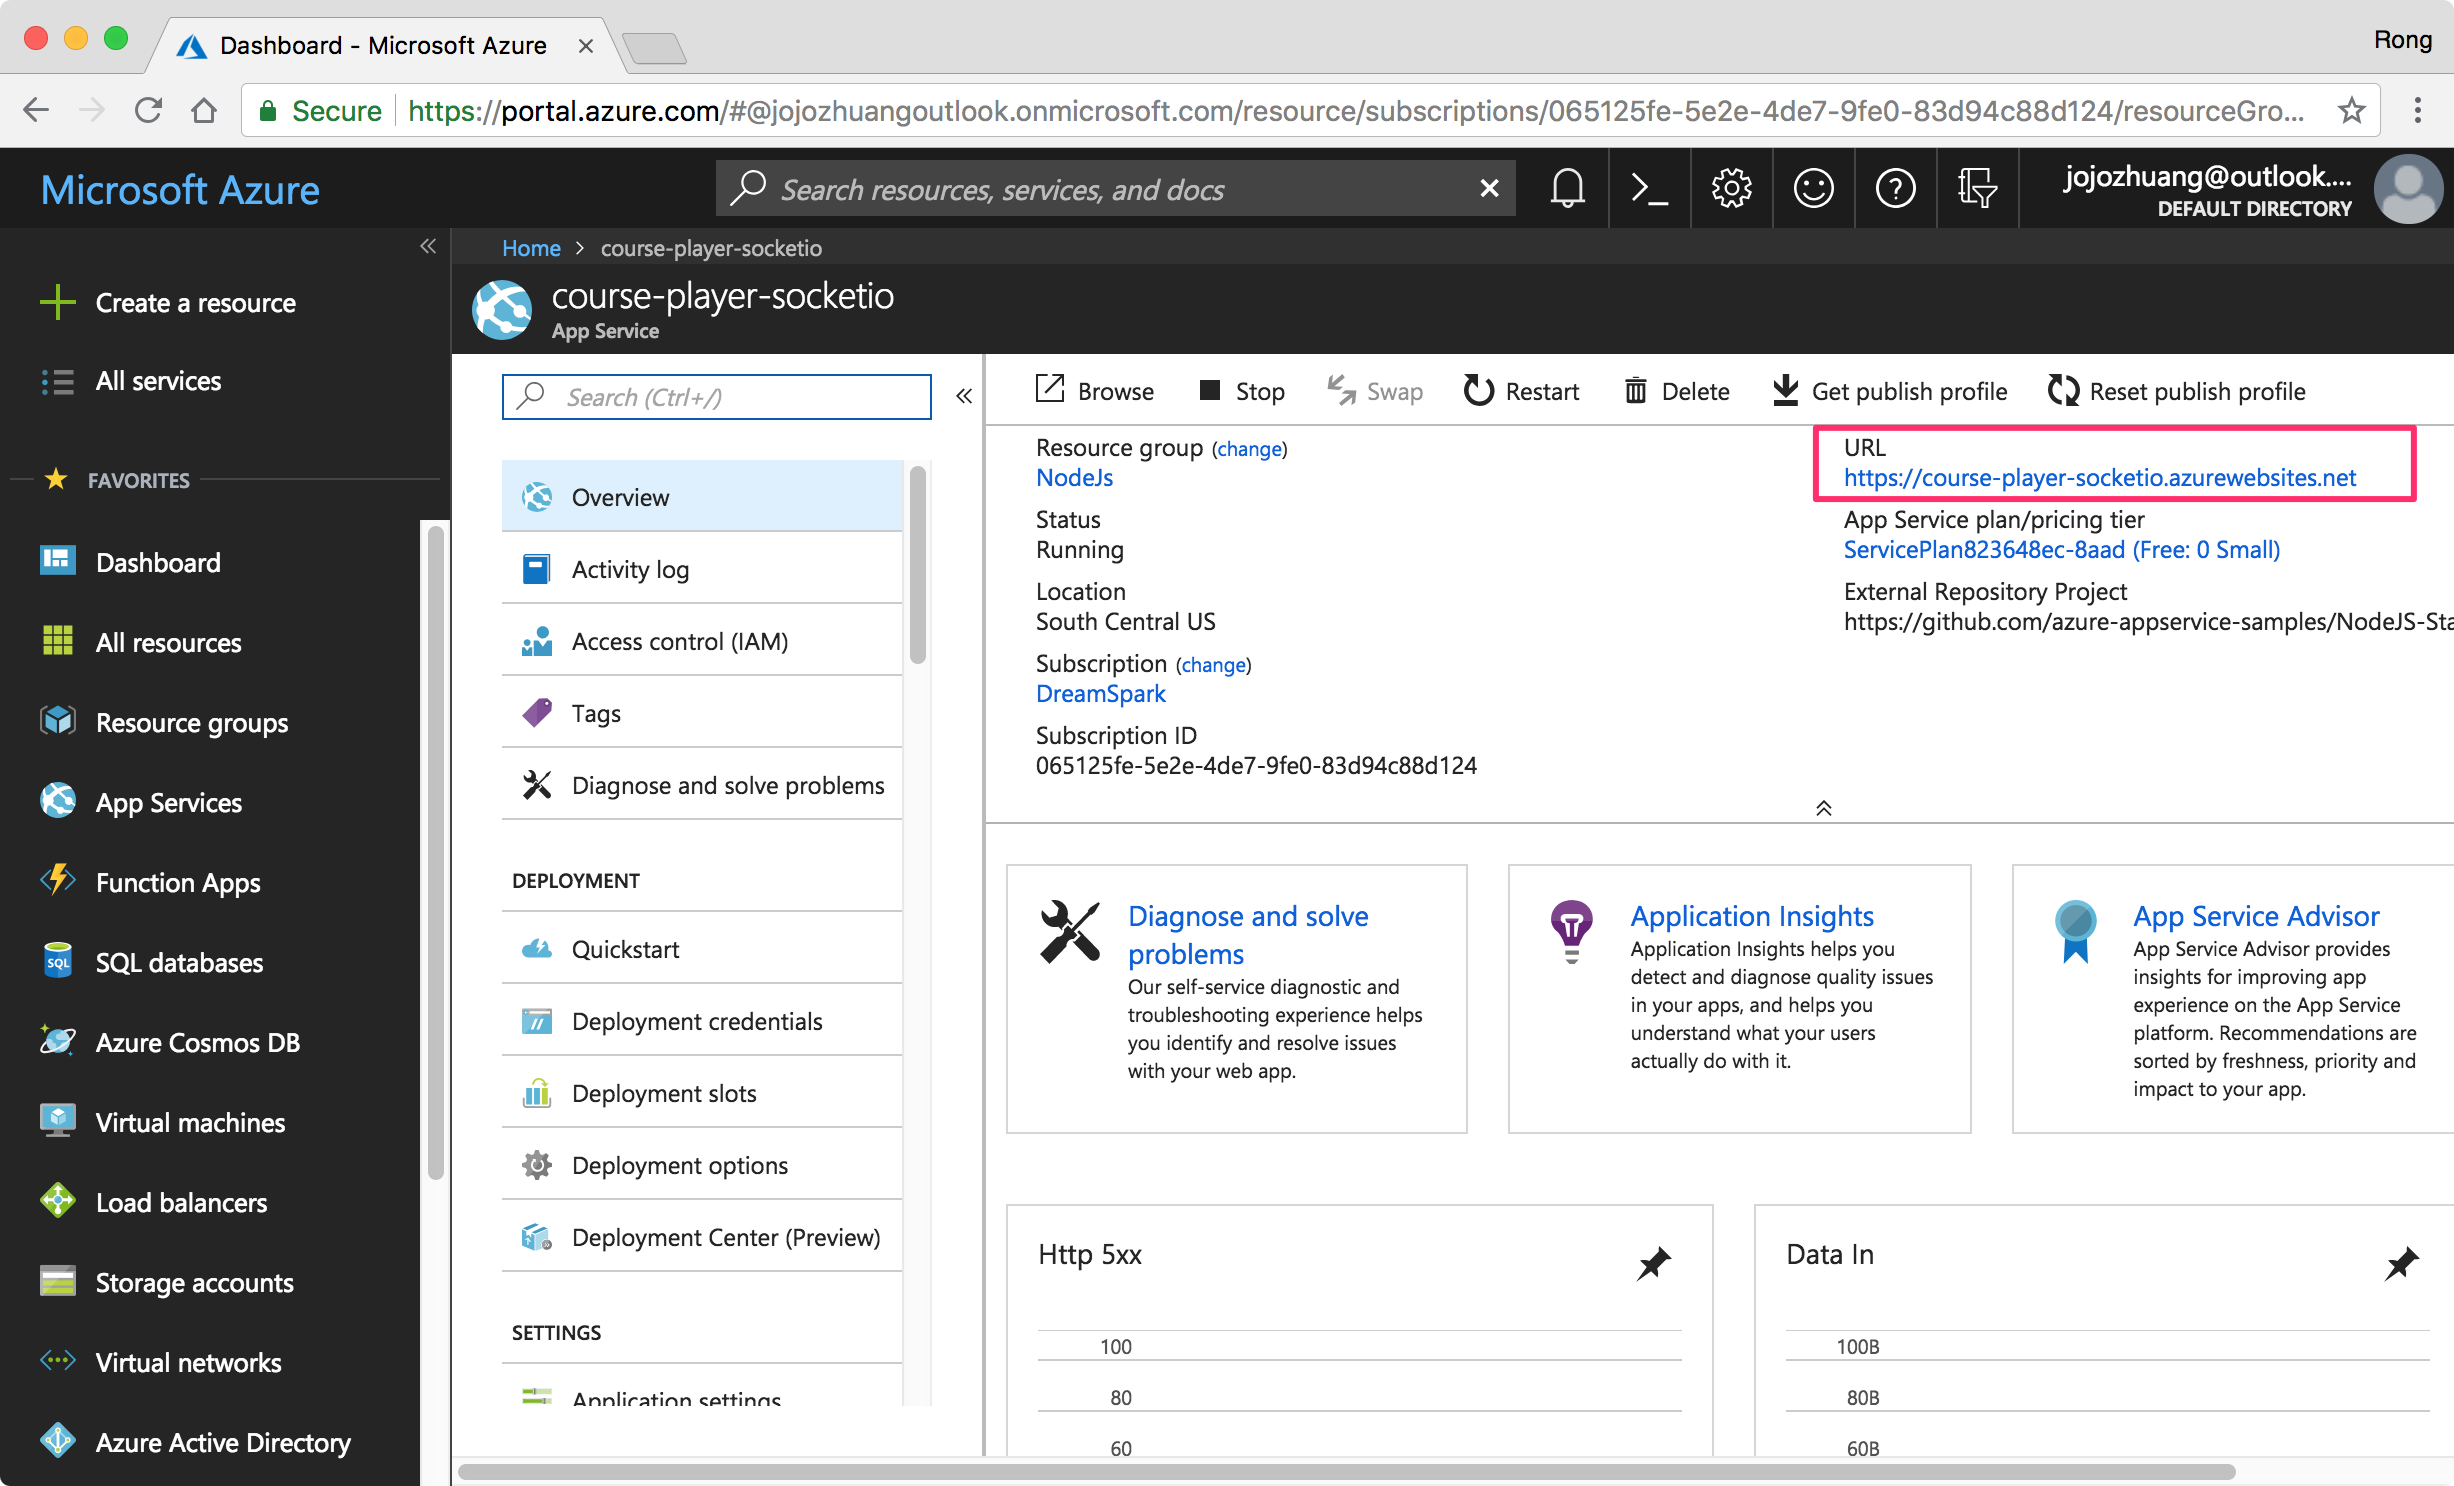Screen dimensions: 2454x1486
Task: Click the SQL databases icon
Action: point(58,961)
